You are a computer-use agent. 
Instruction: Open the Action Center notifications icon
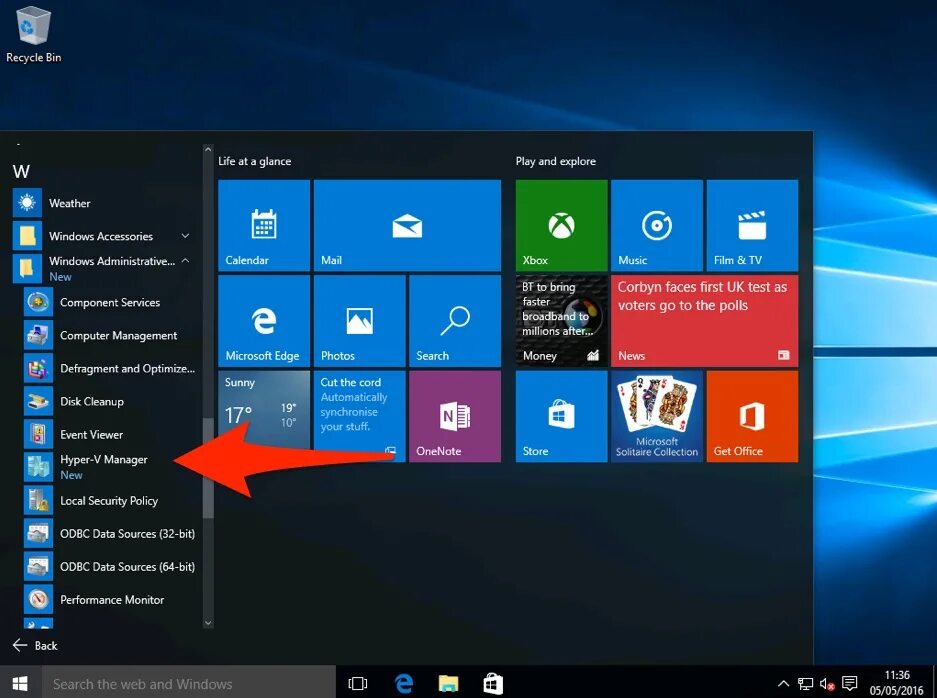[849, 683]
